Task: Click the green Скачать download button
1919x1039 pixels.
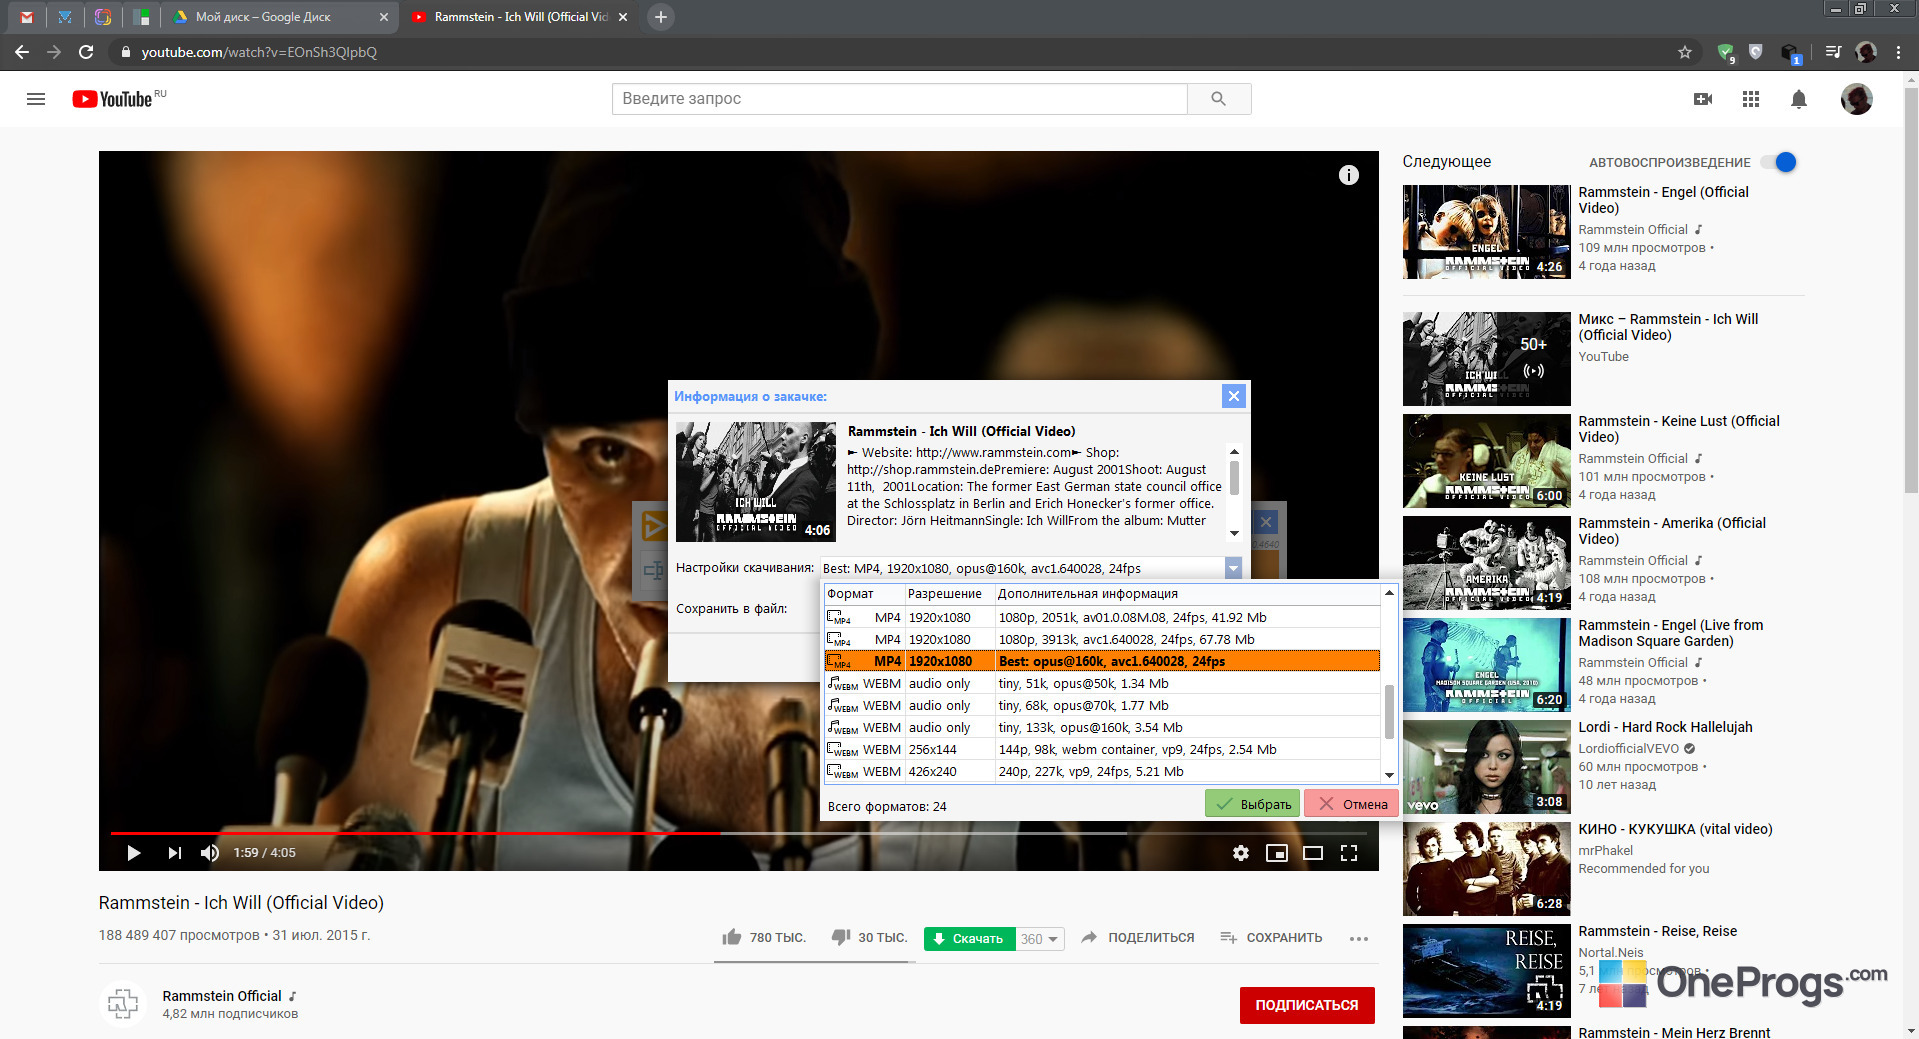Action: (x=969, y=939)
